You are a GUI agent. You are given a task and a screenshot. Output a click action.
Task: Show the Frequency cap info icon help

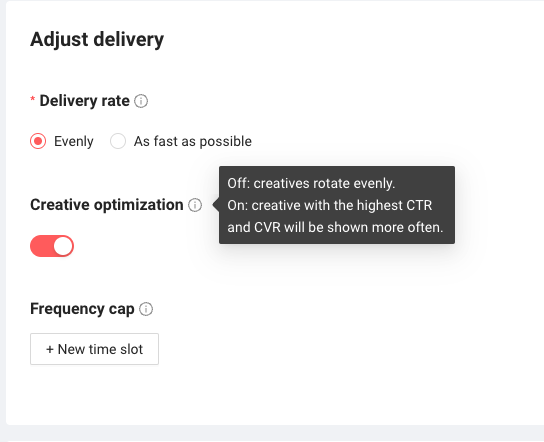[146, 309]
